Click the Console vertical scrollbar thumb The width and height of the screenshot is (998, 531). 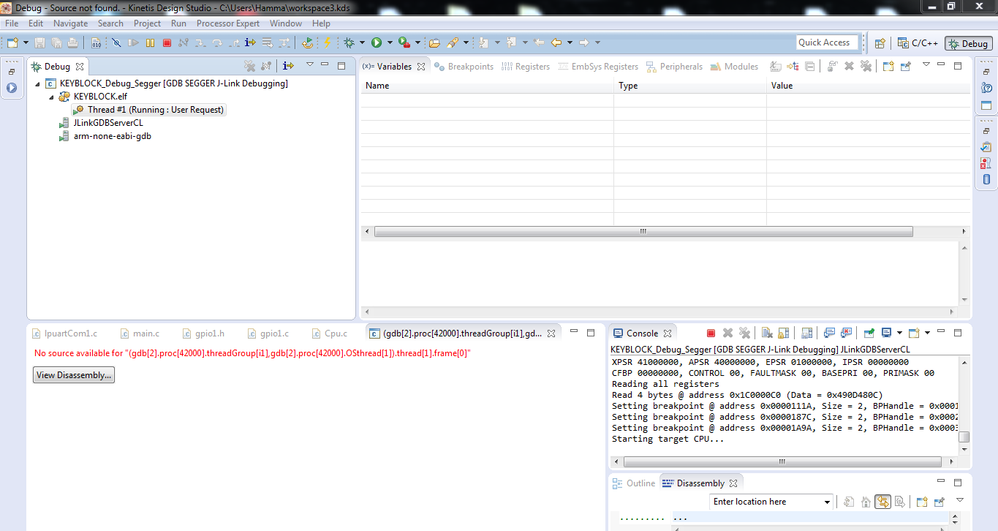point(964,437)
